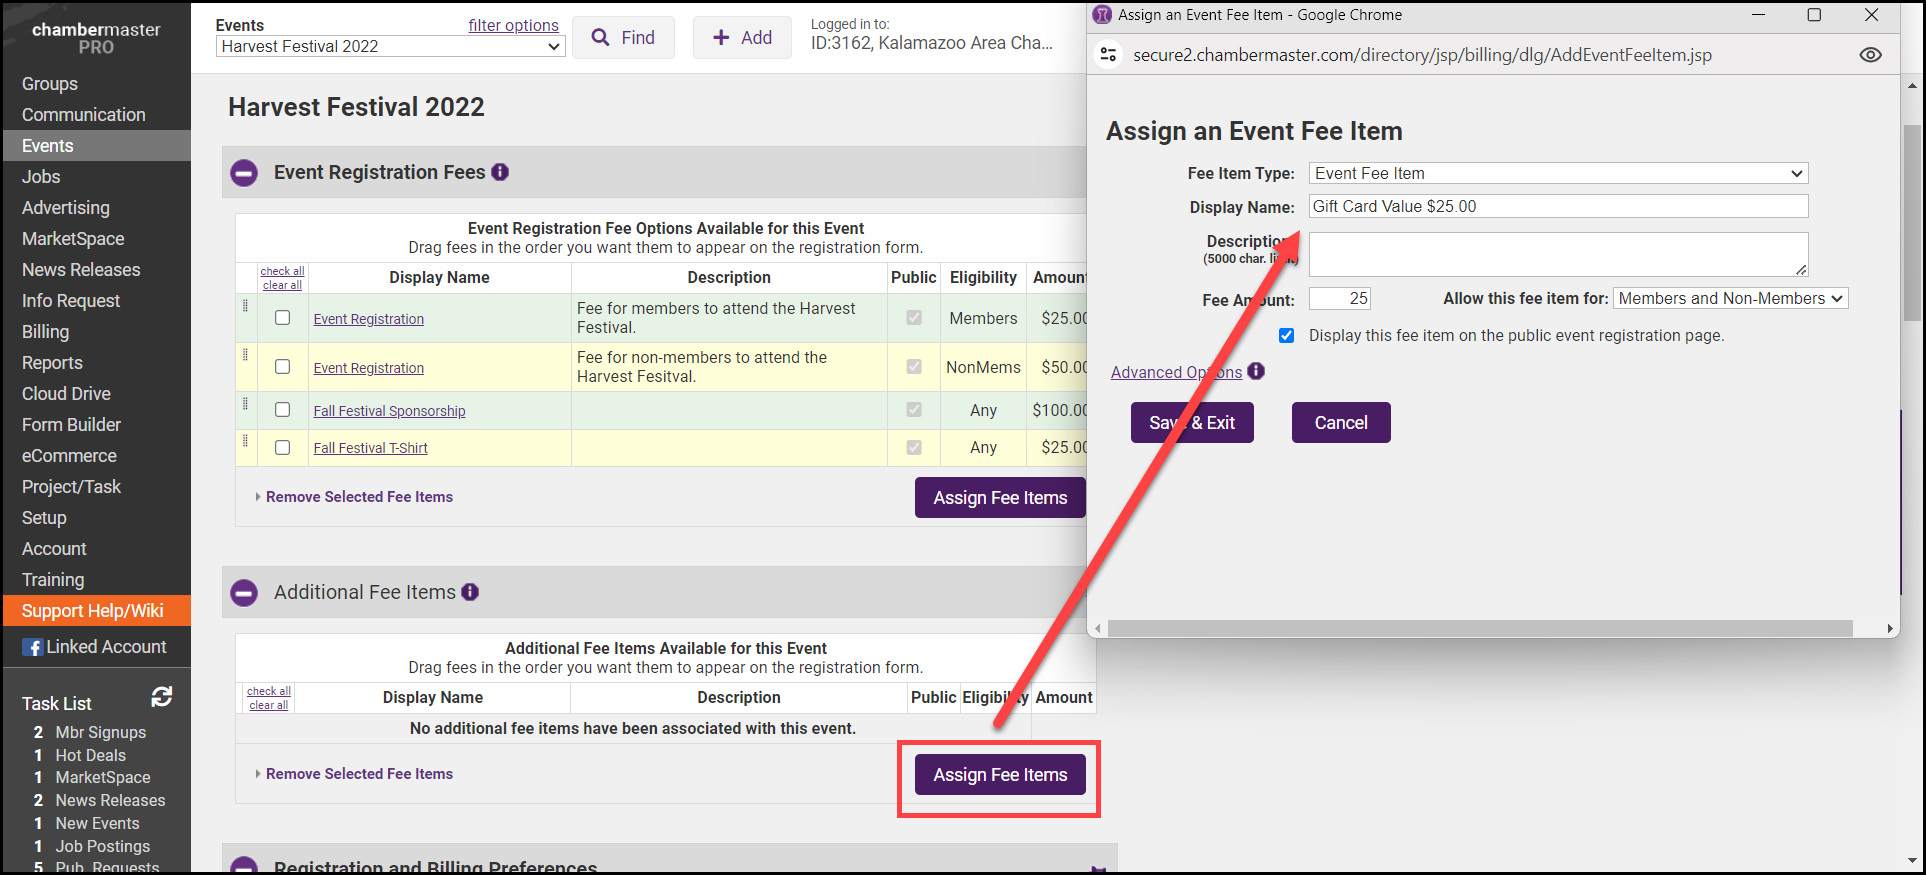The height and width of the screenshot is (875, 1926).
Task: Click the Additional Fee Items info icon
Action: [470, 592]
